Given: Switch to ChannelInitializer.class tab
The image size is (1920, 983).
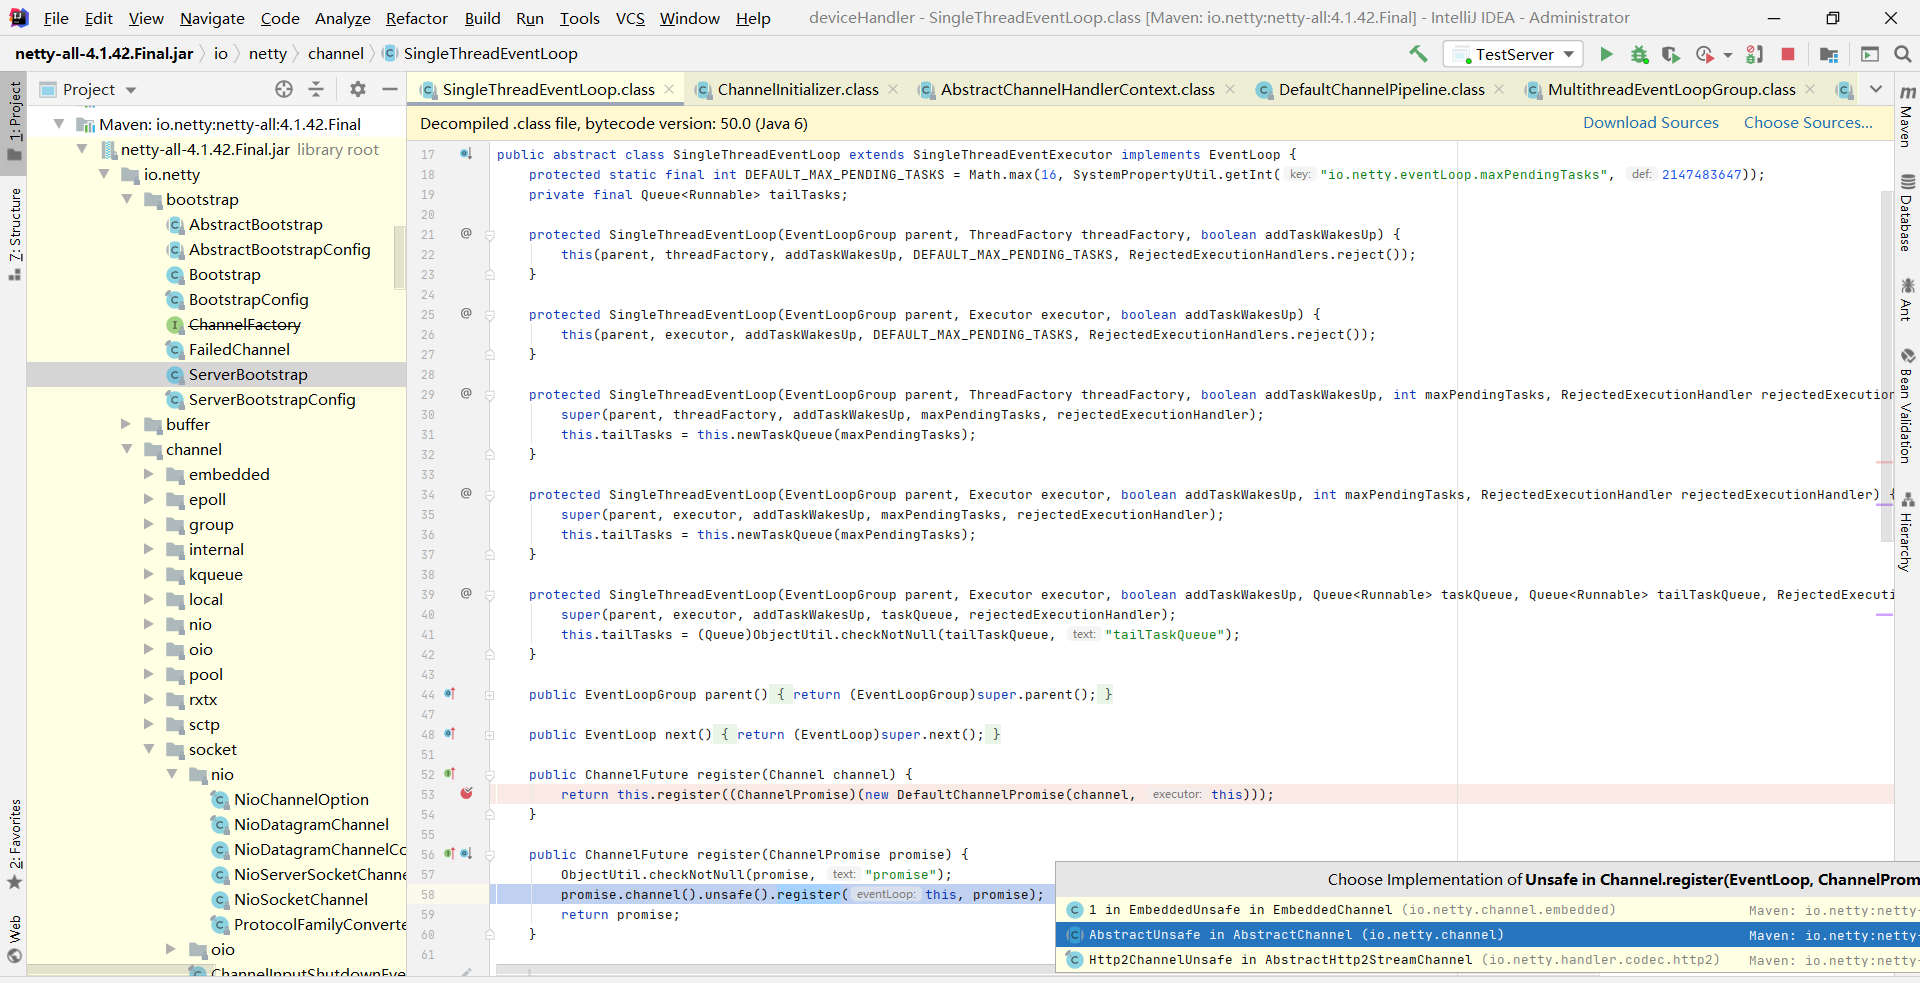Looking at the screenshot, I should (x=798, y=90).
